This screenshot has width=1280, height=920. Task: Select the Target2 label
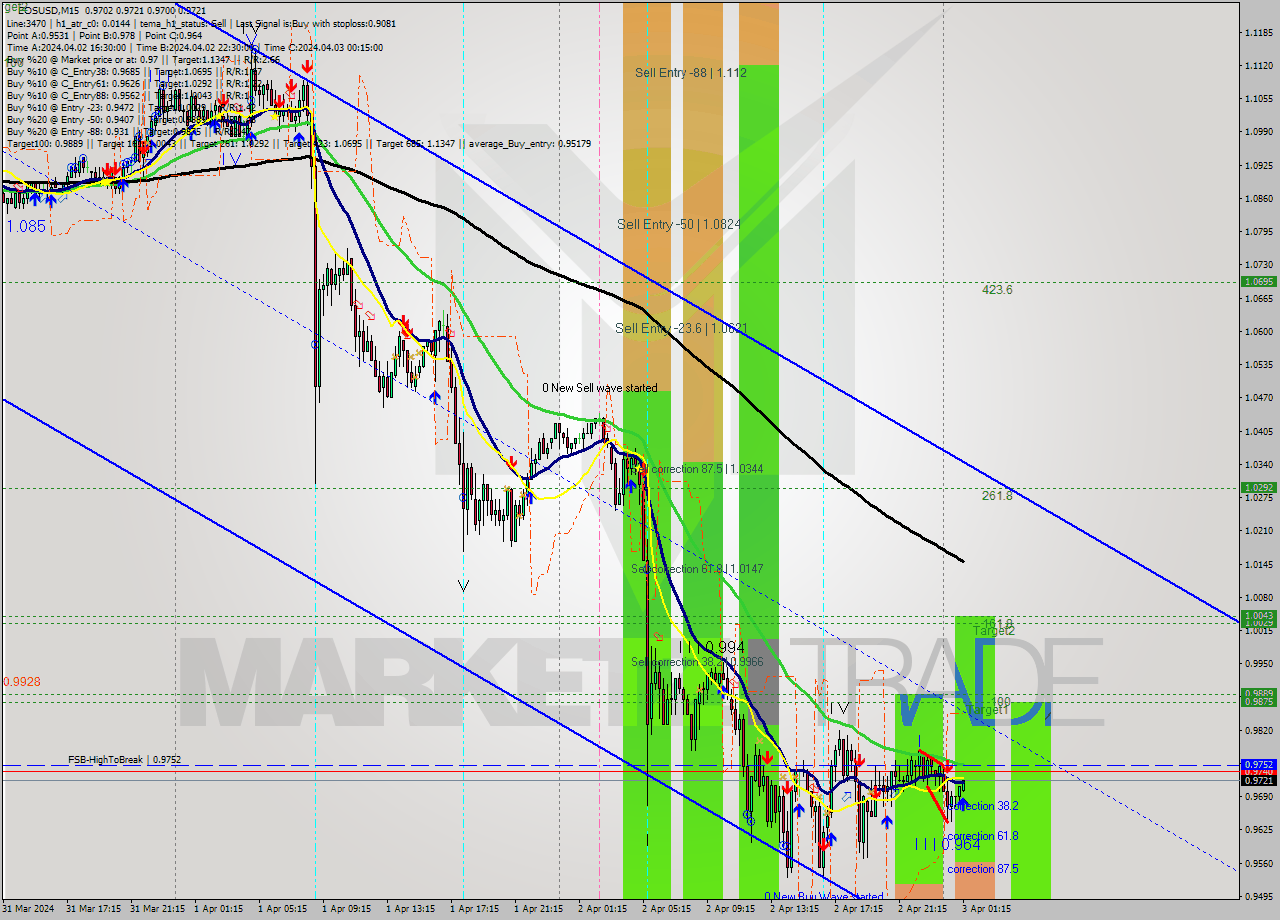pyautogui.click(x=994, y=631)
